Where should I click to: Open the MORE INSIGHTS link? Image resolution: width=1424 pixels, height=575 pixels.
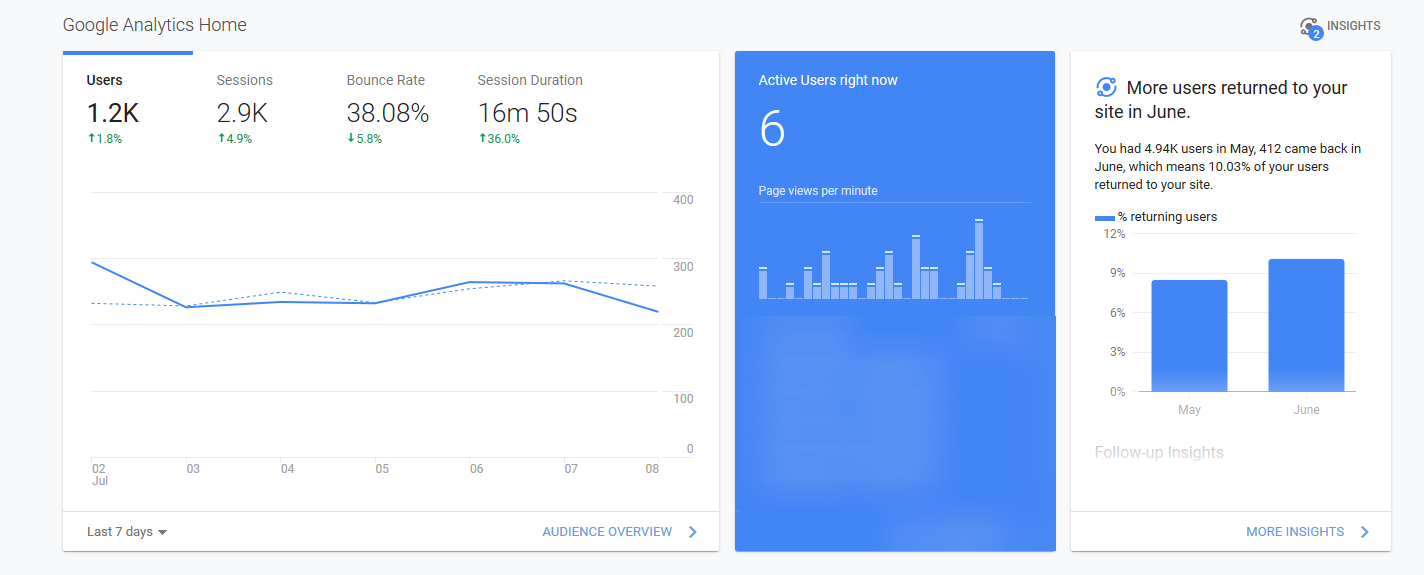pyautogui.click(x=1295, y=532)
